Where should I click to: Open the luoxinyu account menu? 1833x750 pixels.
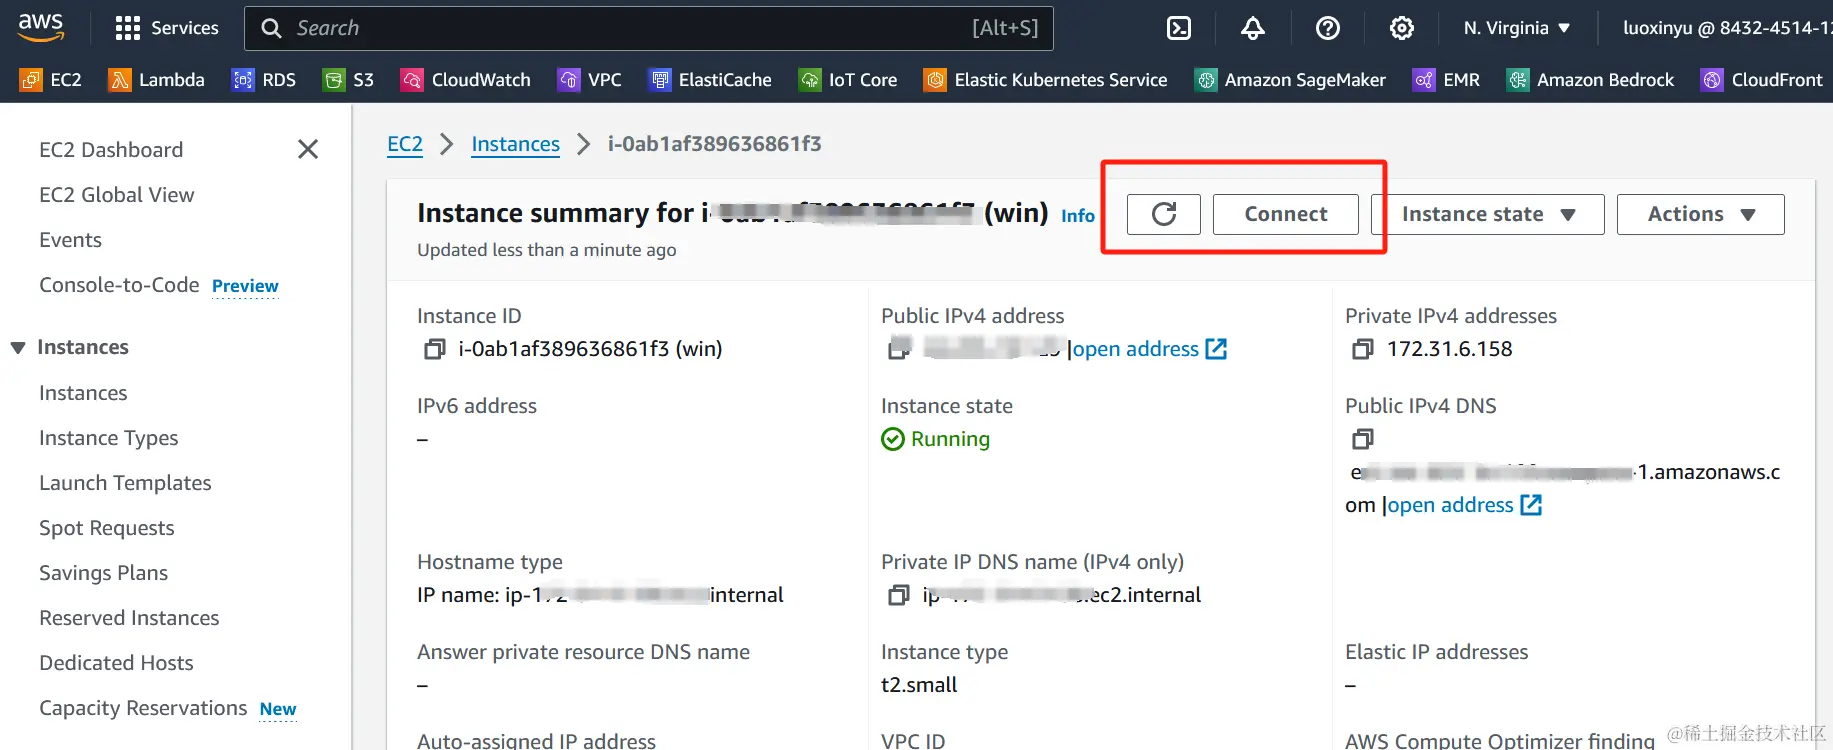pyautogui.click(x=1727, y=28)
